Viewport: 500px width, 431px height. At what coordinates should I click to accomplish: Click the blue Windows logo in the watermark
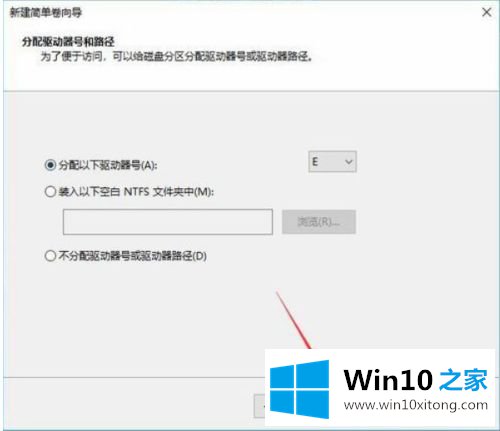(x=299, y=389)
